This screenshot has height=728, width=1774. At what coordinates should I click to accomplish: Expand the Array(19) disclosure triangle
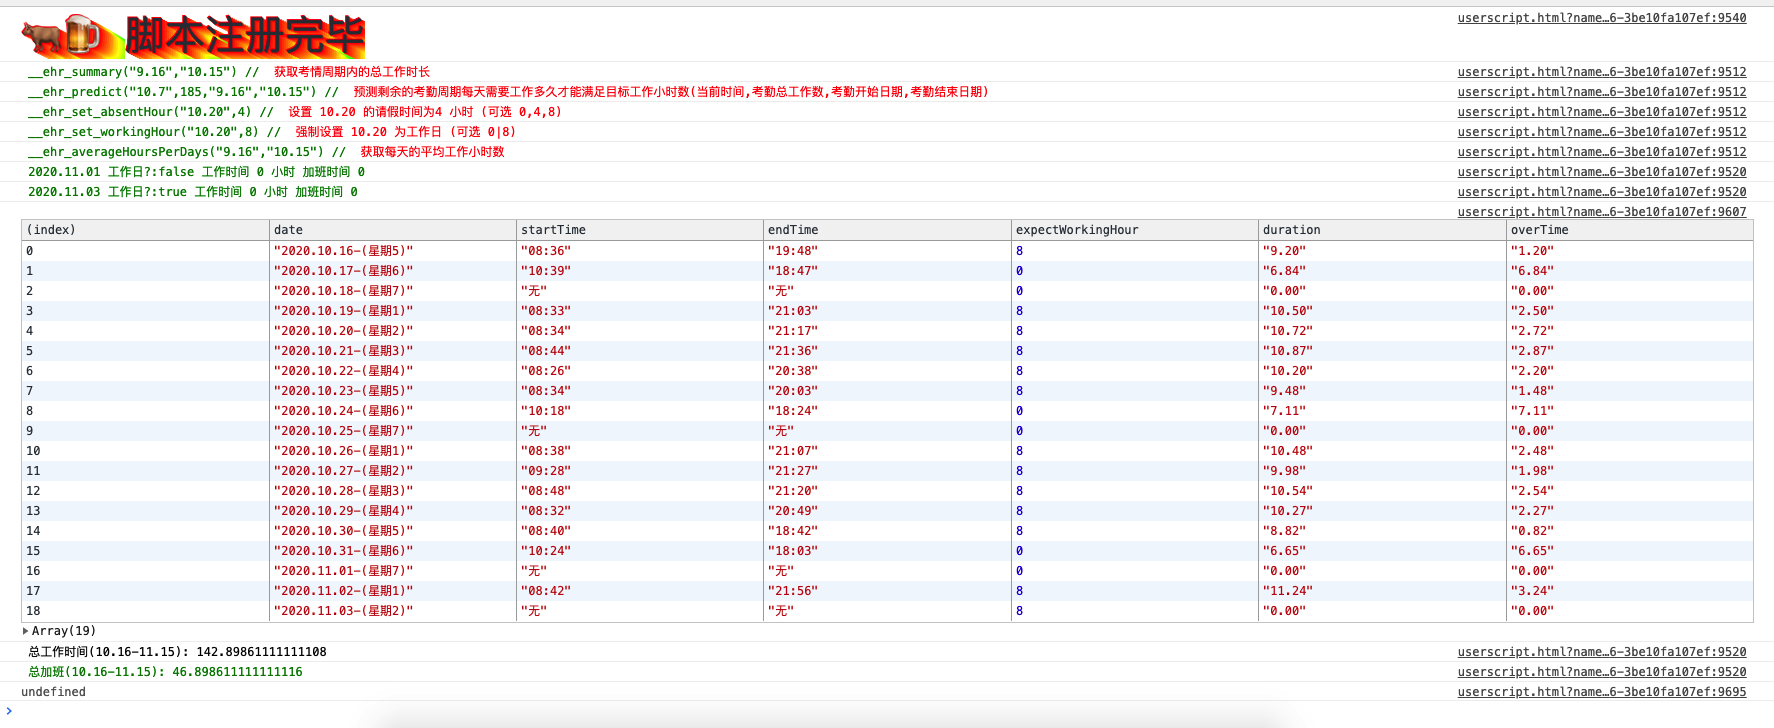(25, 631)
